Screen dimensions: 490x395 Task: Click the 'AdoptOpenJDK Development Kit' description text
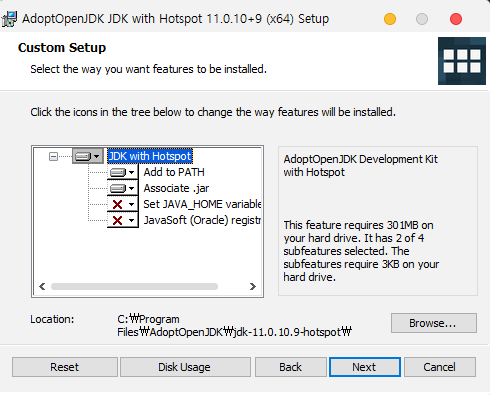(360, 166)
